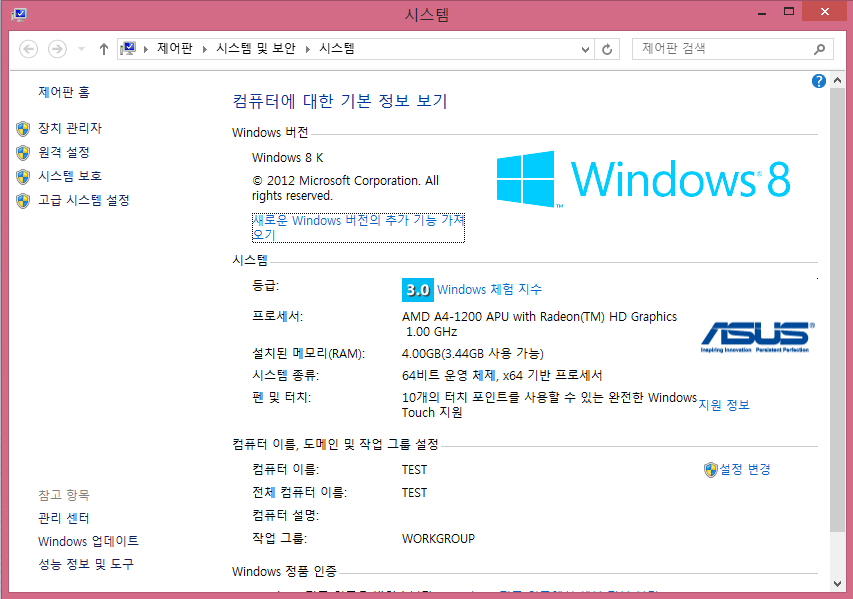Go back with the Back arrow button

pyautogui.click(x=29, y=49)
